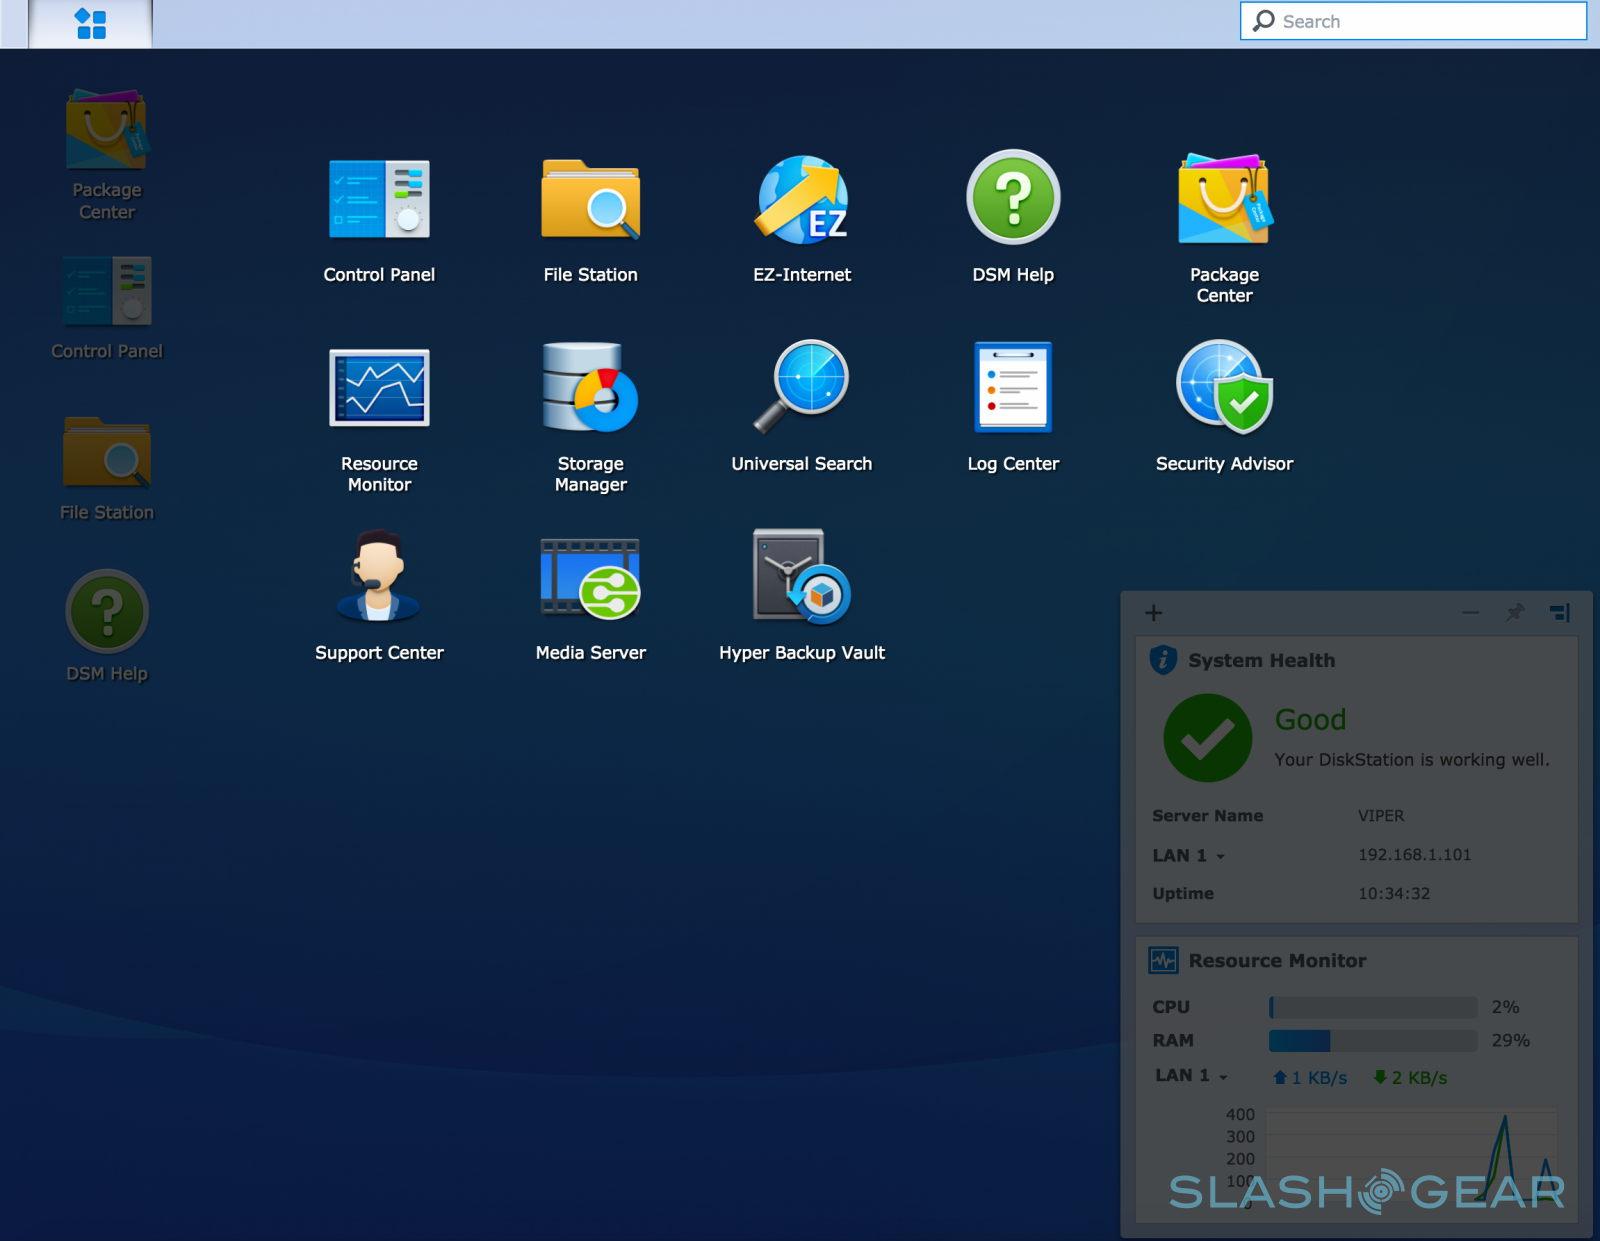Minimize the widget panel

coord(1470,612)
